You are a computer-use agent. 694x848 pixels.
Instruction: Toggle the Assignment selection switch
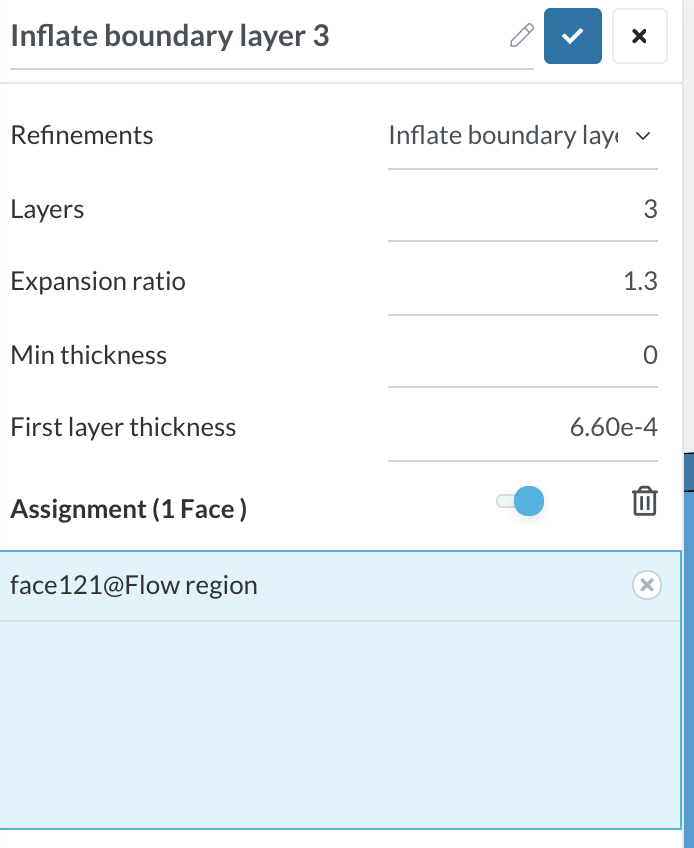pos(520,501)
